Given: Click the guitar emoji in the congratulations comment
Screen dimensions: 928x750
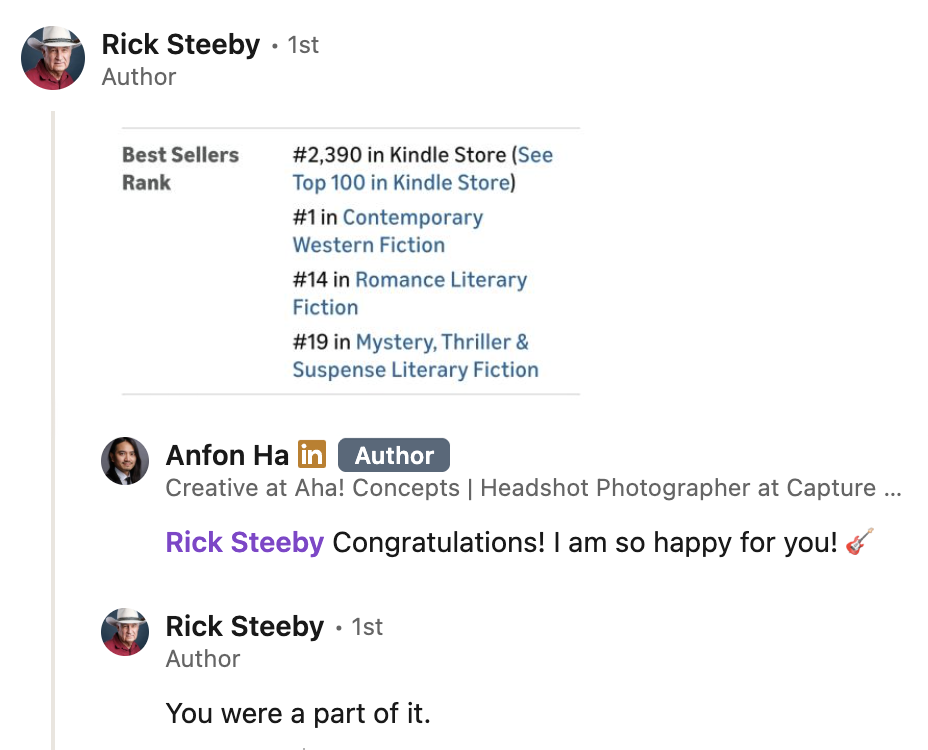Looking at the screenshot, I should point(859,543).
